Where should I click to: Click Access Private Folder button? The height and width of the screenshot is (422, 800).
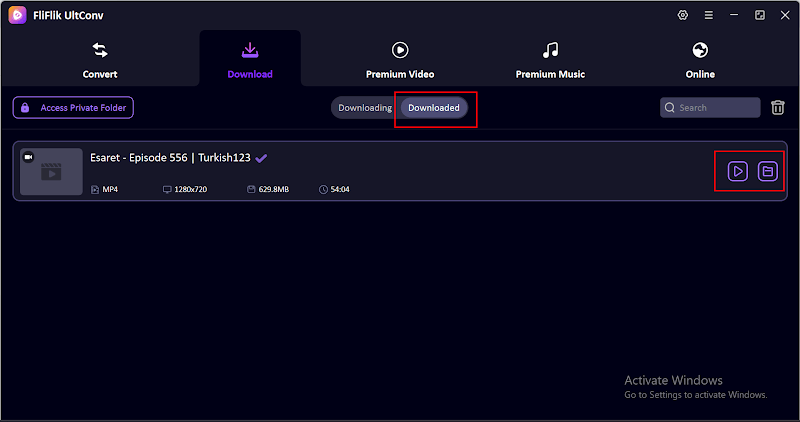(x=73, y=108)
